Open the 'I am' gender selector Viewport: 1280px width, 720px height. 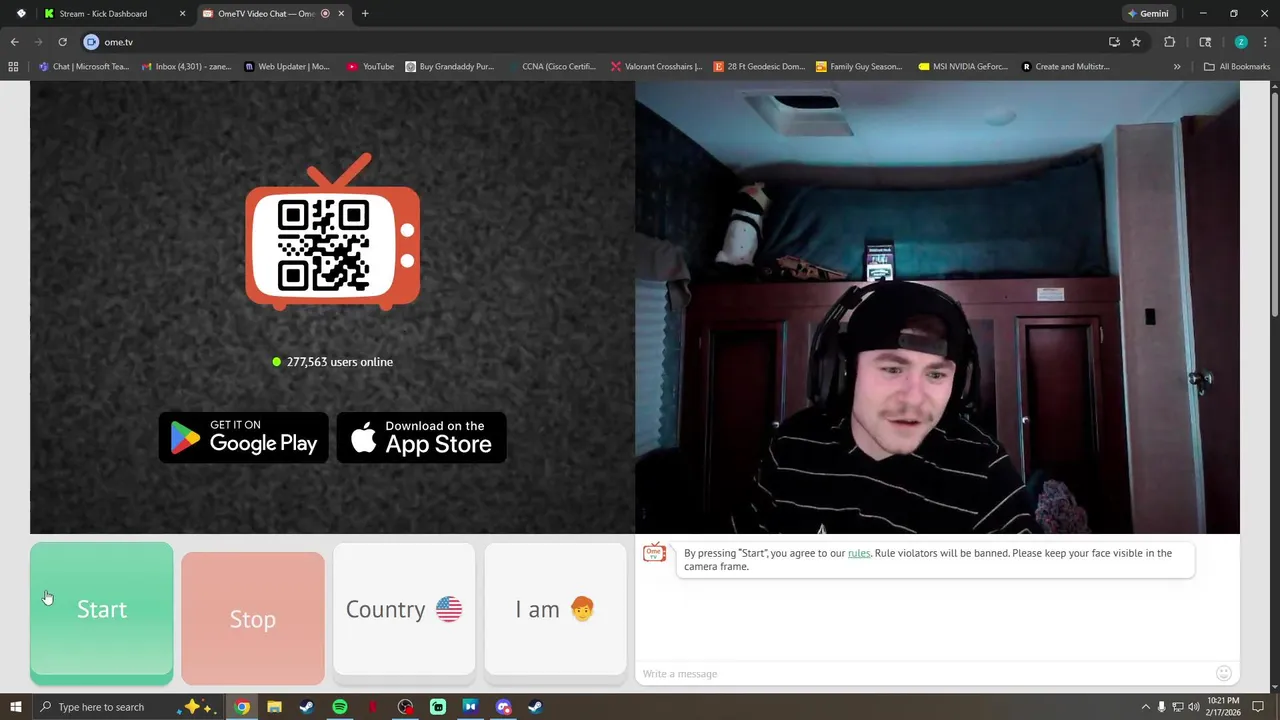click(x=555, y=609)
